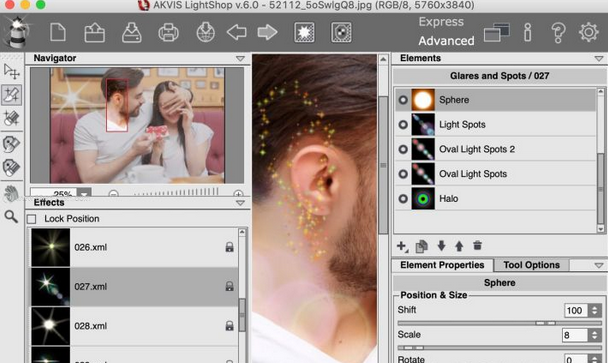
Task: Toggle the lock on 028.xml
Action: coord(230,326)
